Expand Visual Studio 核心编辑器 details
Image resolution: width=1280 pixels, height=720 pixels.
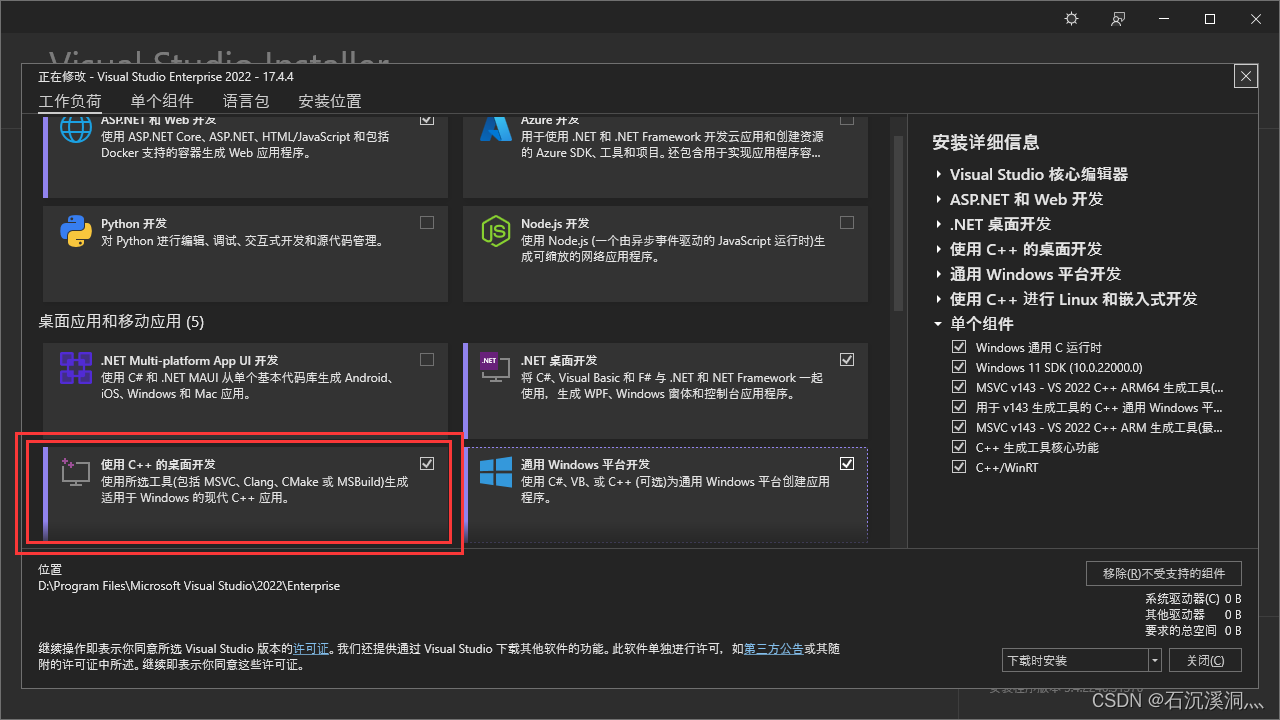point(939,174)
